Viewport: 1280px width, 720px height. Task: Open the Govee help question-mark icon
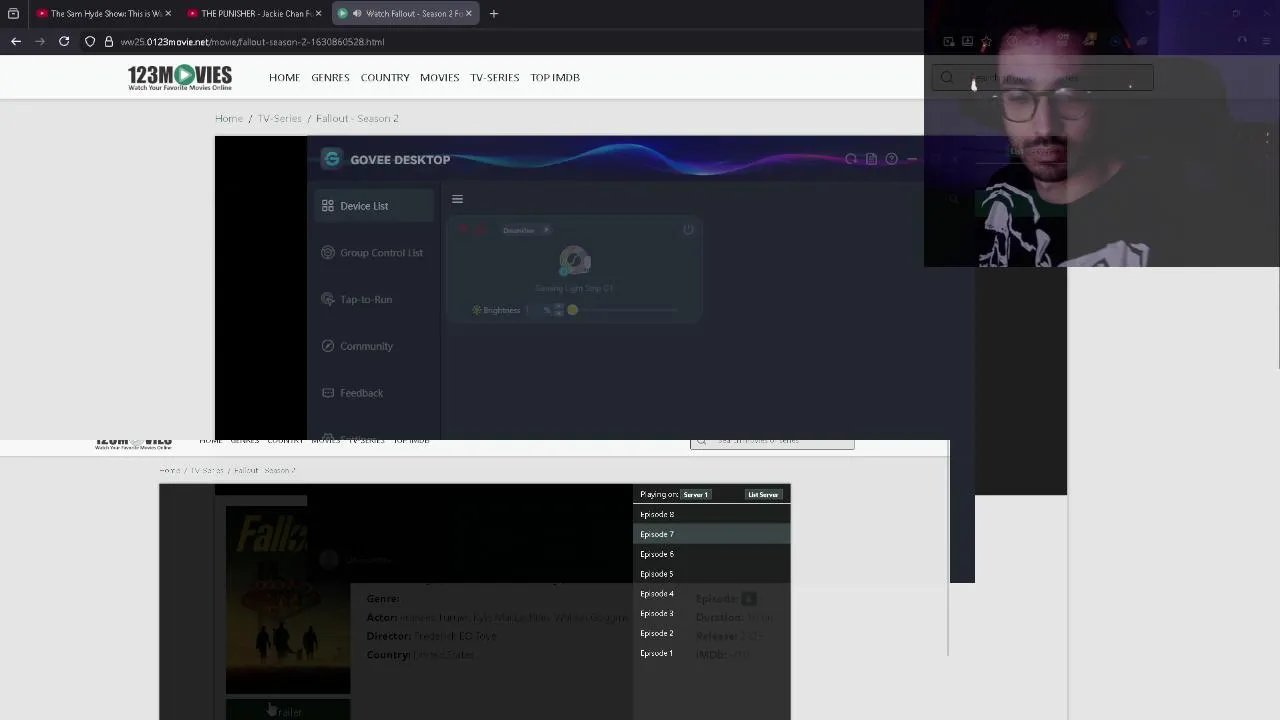[x=891, y=159]
